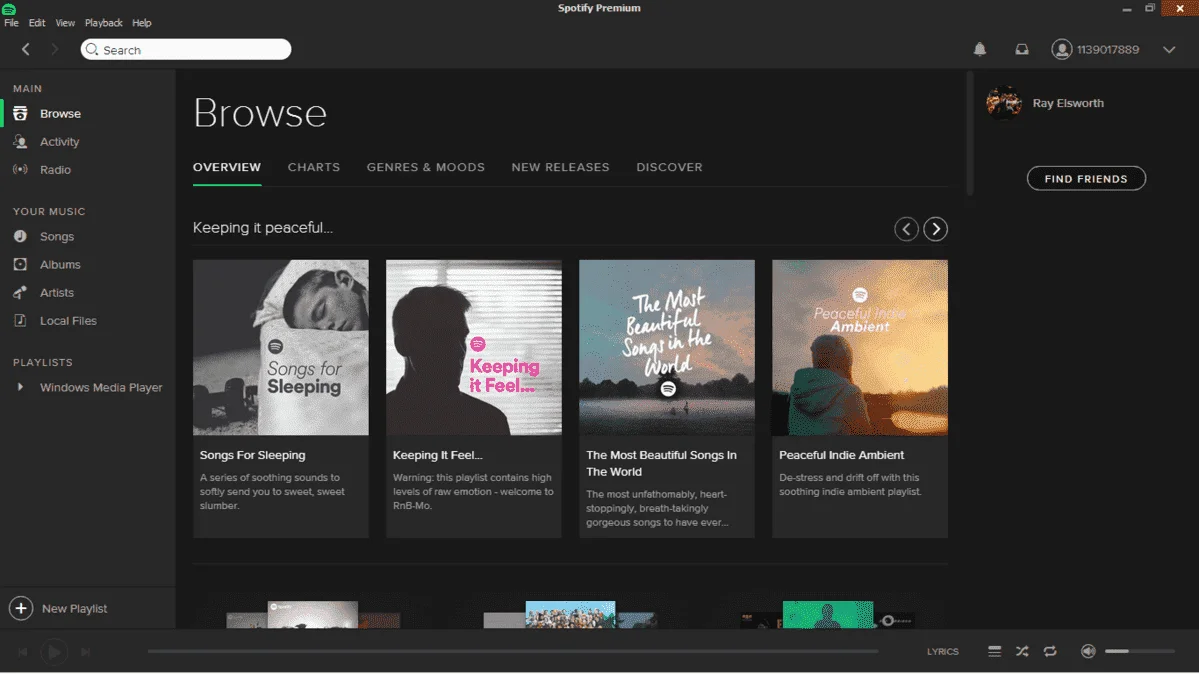The image size is (1199, 674).
Task: Mute the volume speaker icon
Action: (1088, 651)
